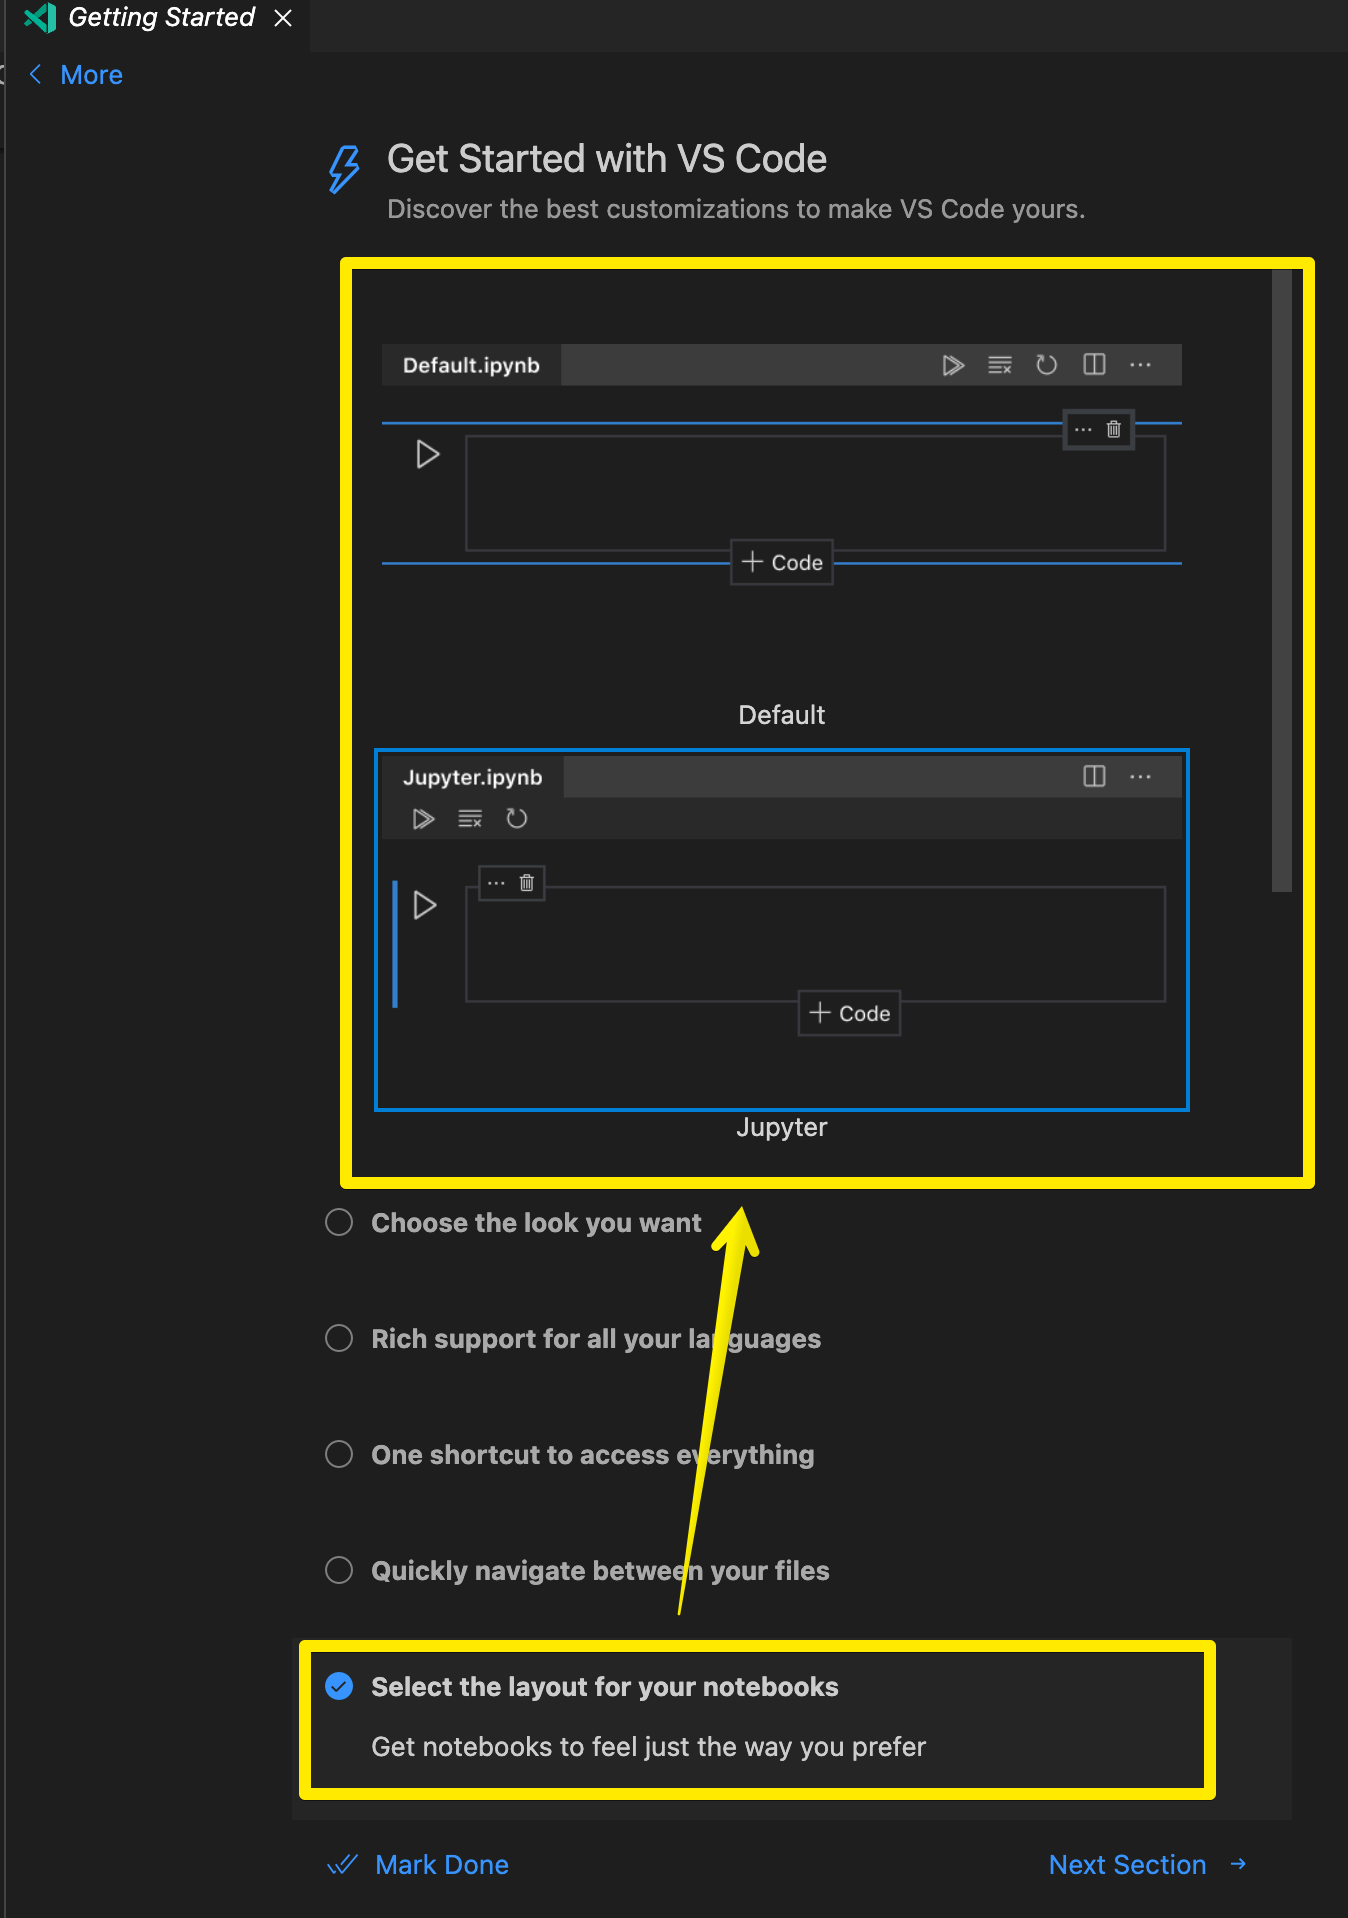Screen dimensions: 1348x1918
Task: Click the + Code button in Default preview
Action: (782, 562)
